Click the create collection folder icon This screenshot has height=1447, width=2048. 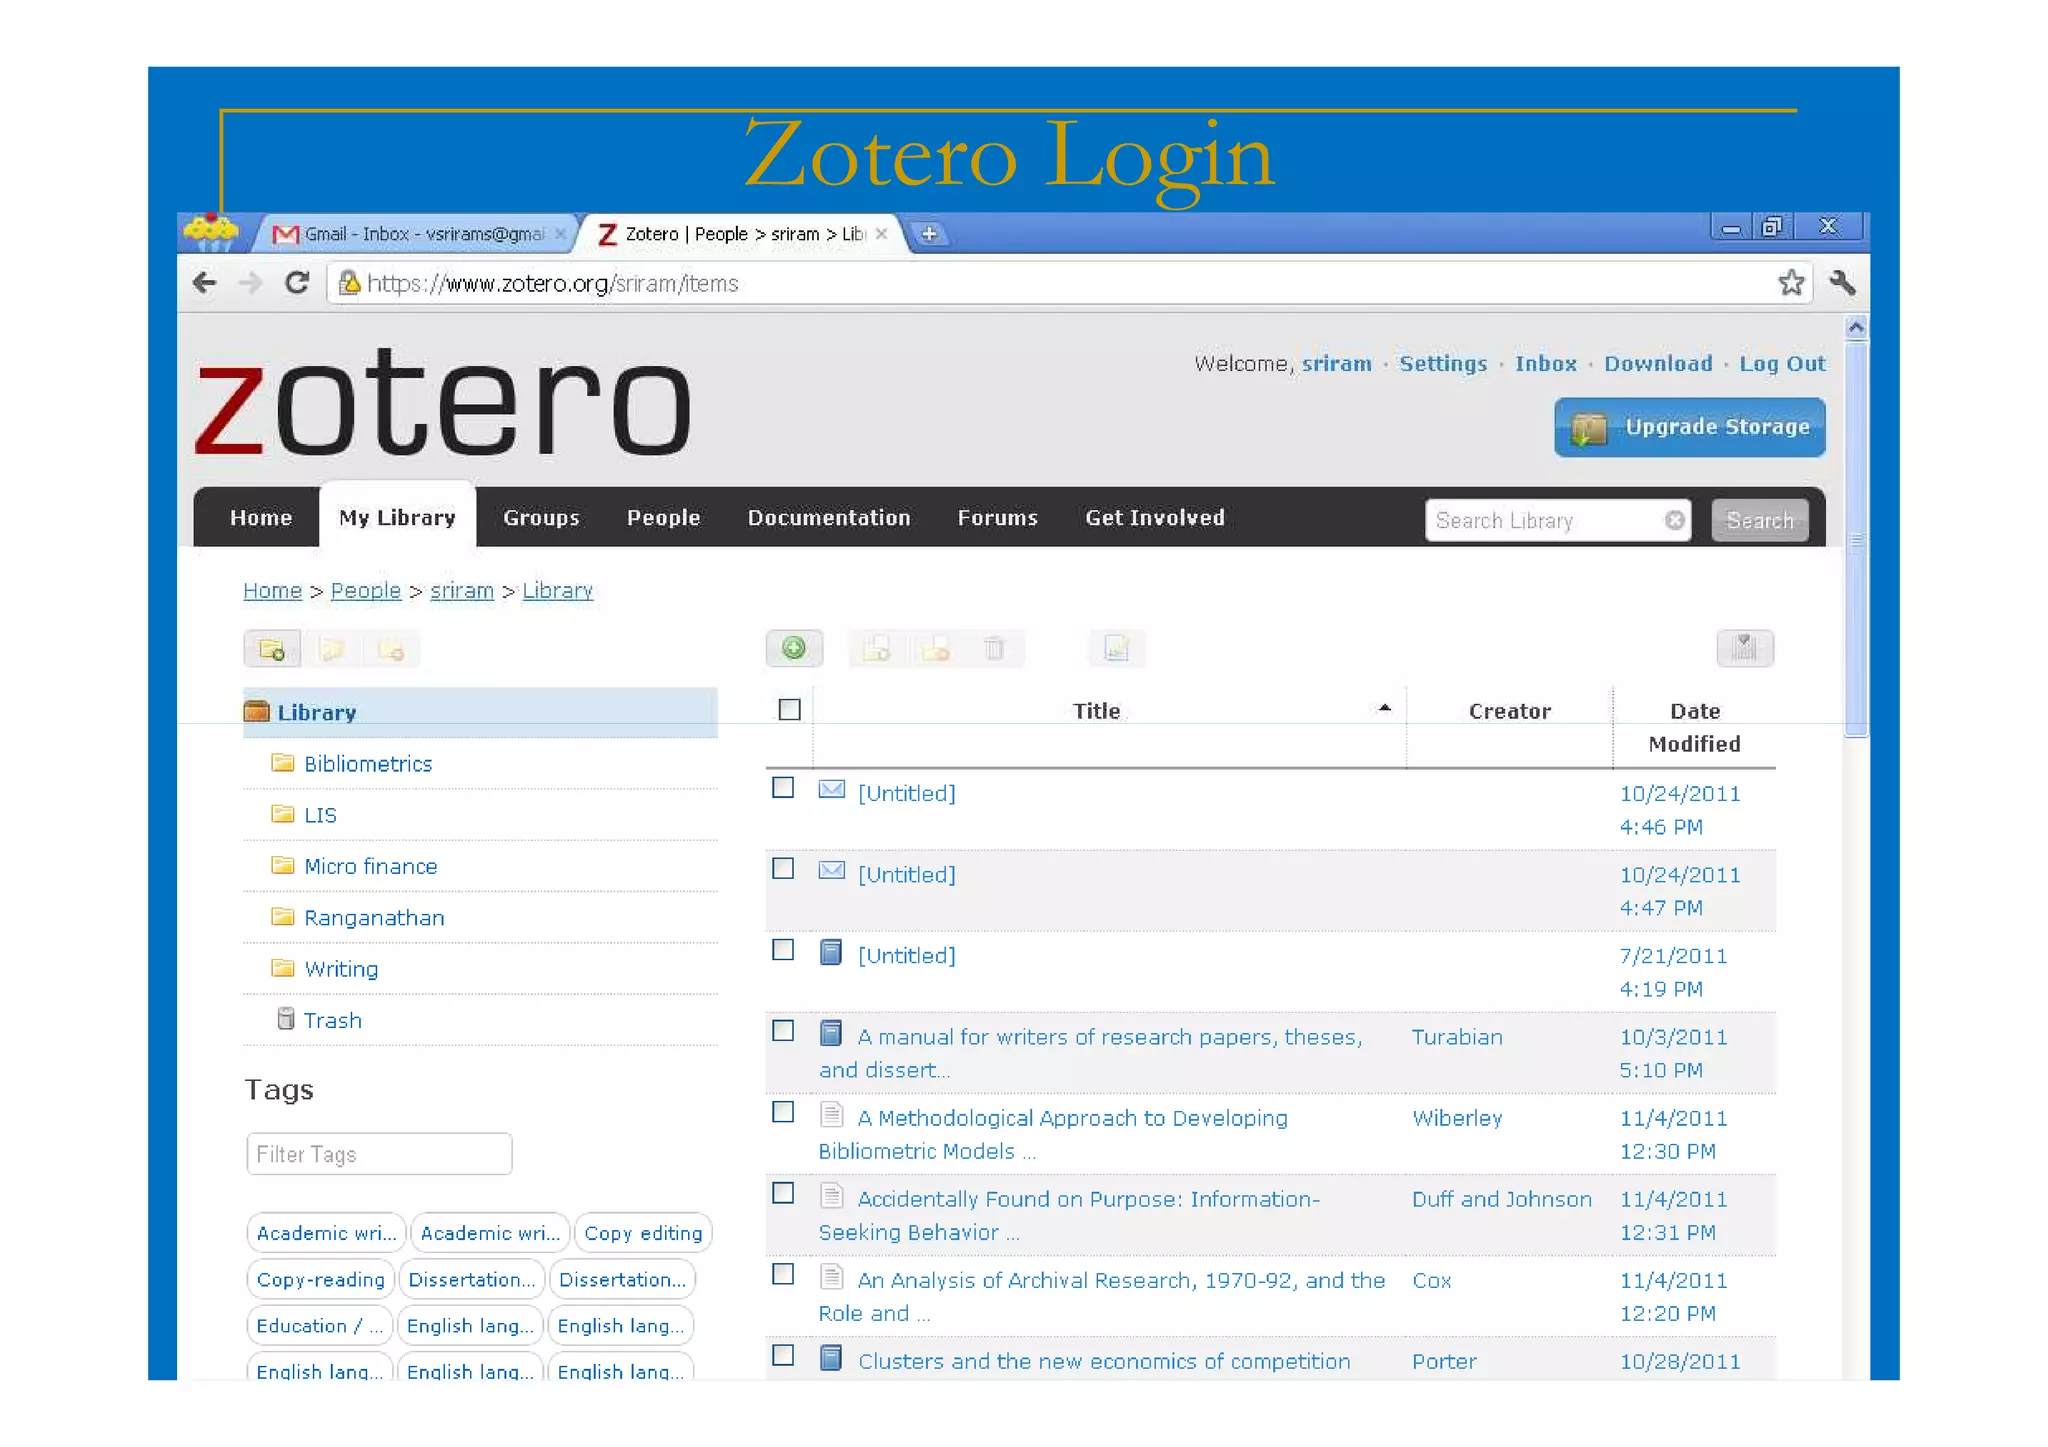(x=272, y=649)
